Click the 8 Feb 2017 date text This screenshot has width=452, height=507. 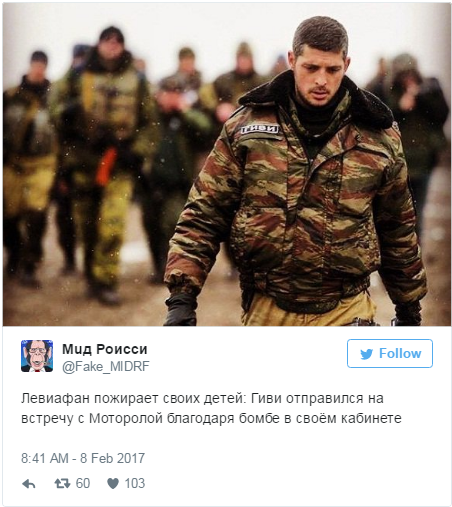[x=112, y=458]
